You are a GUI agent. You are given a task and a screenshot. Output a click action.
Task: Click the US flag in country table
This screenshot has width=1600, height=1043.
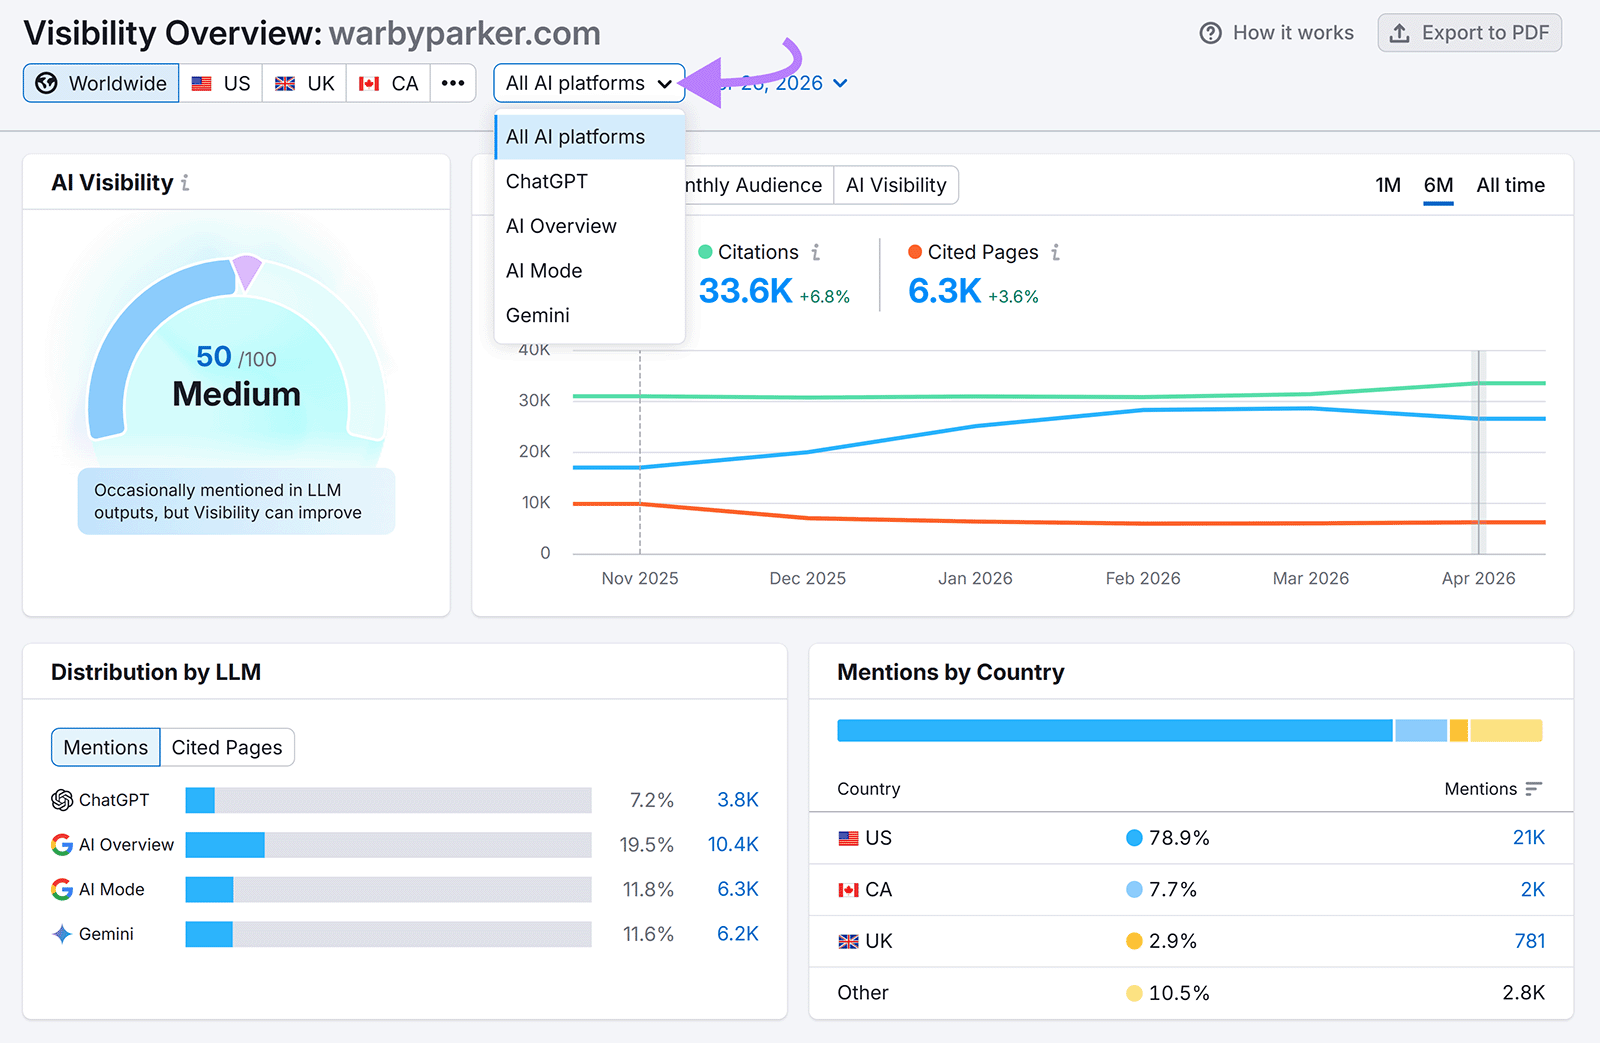(x=848, y=838)
